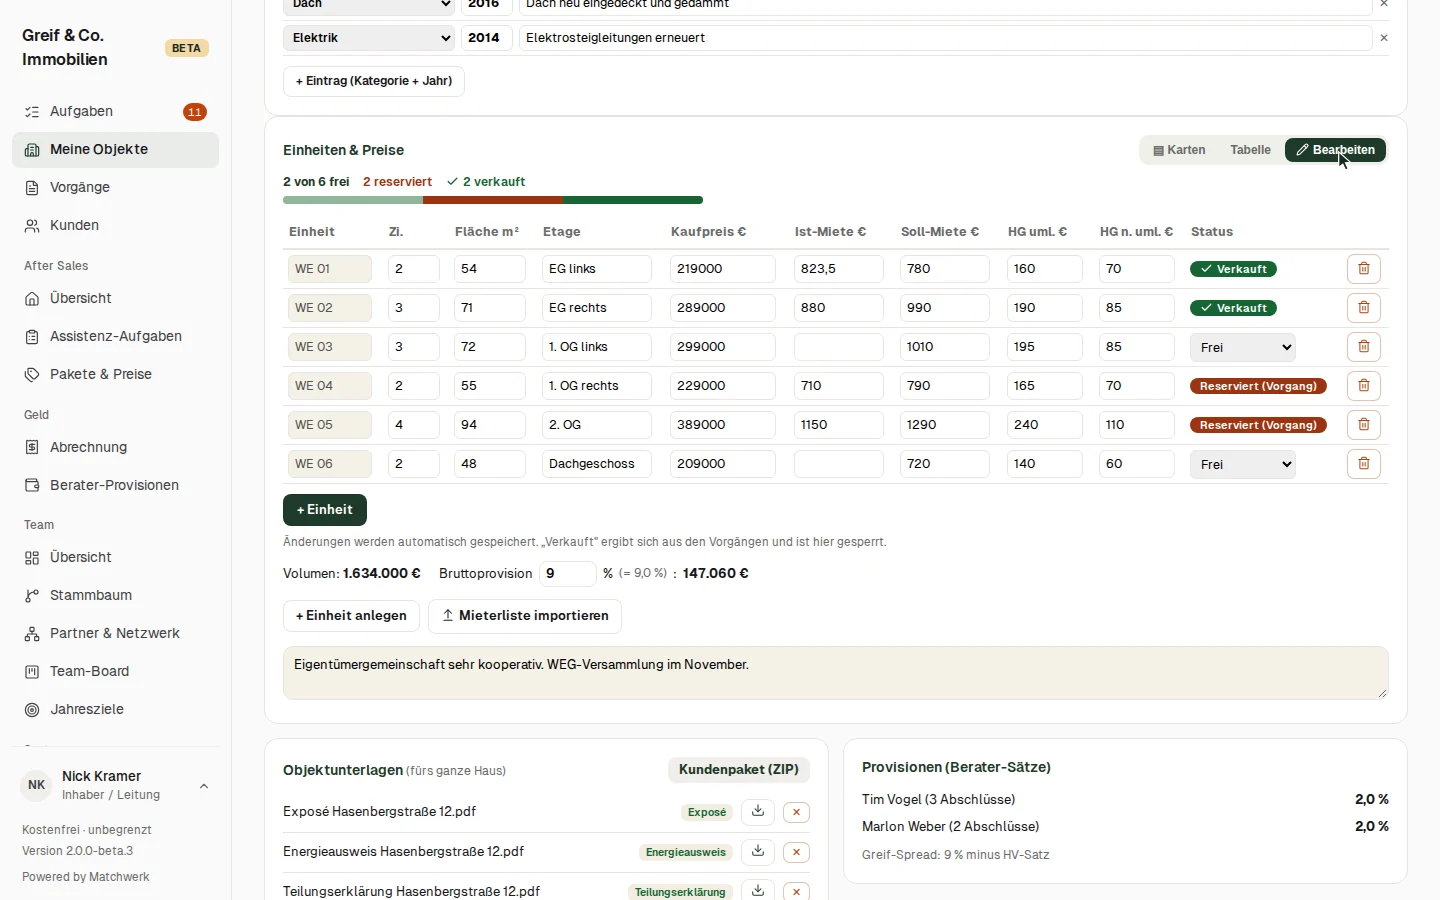
Task: Click Mieterliste importieren
Action: pyautogui.click(x=525, y=616)
